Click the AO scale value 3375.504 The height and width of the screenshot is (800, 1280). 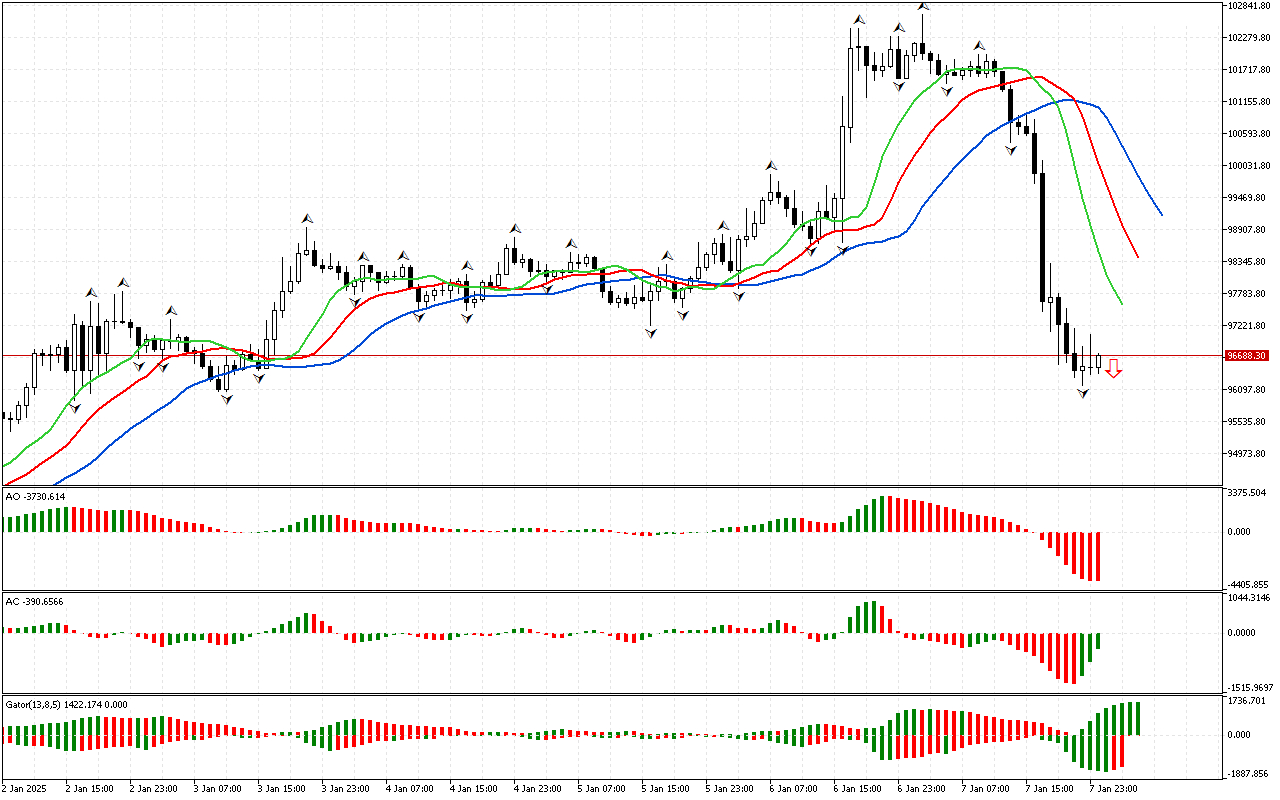tap(1246, 493)
